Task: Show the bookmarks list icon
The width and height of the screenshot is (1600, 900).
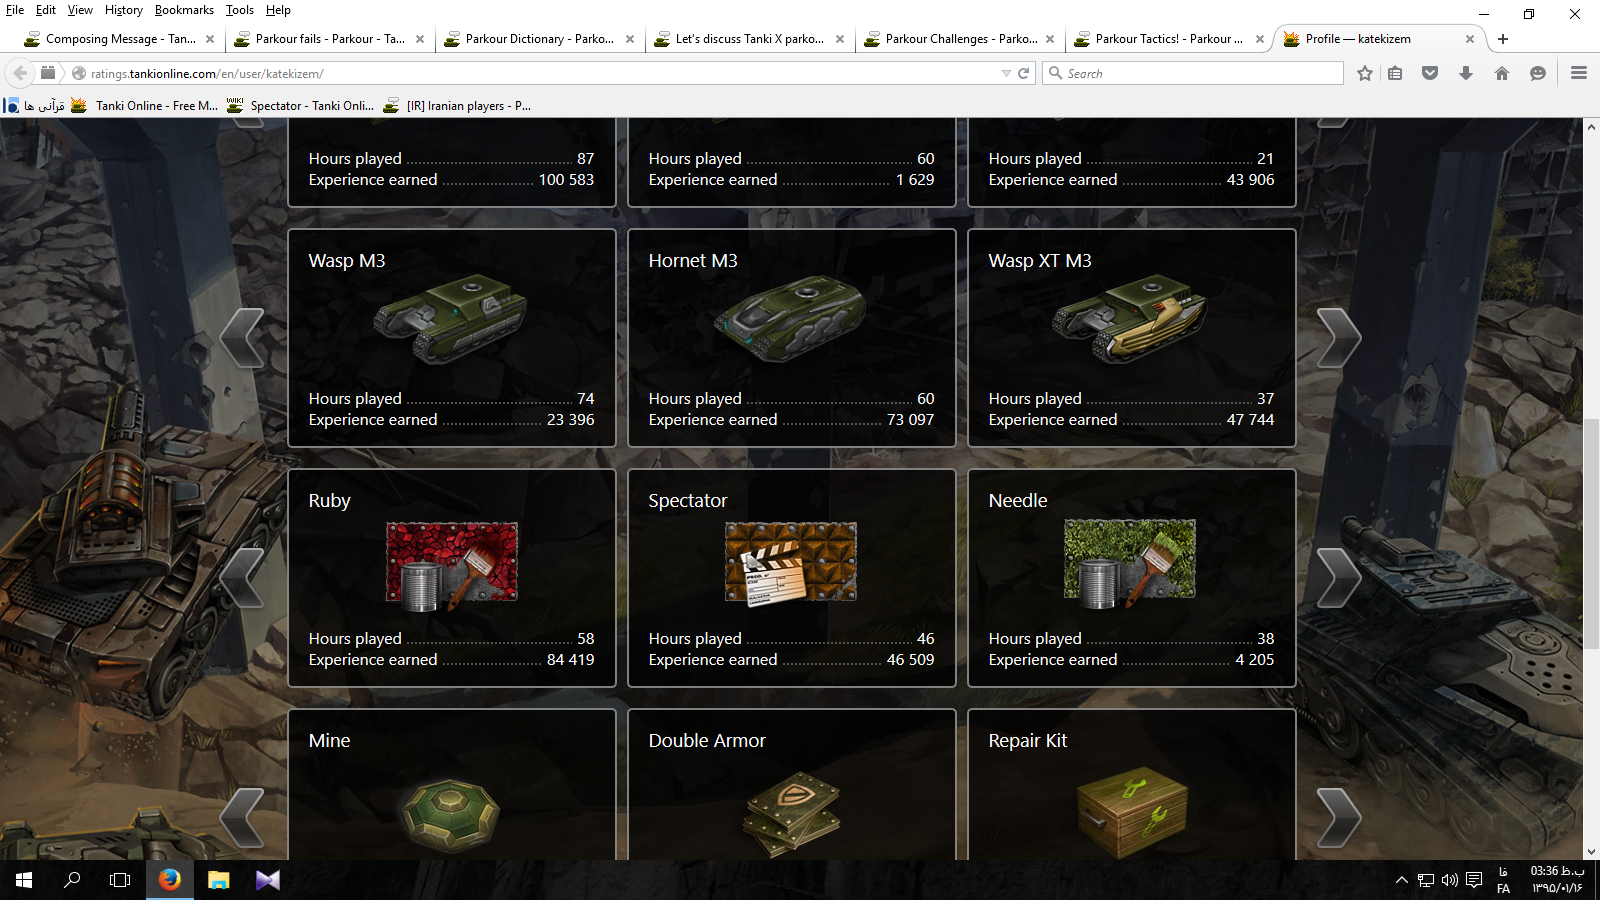Action: pyautogui.click(x=1395, y=73)
